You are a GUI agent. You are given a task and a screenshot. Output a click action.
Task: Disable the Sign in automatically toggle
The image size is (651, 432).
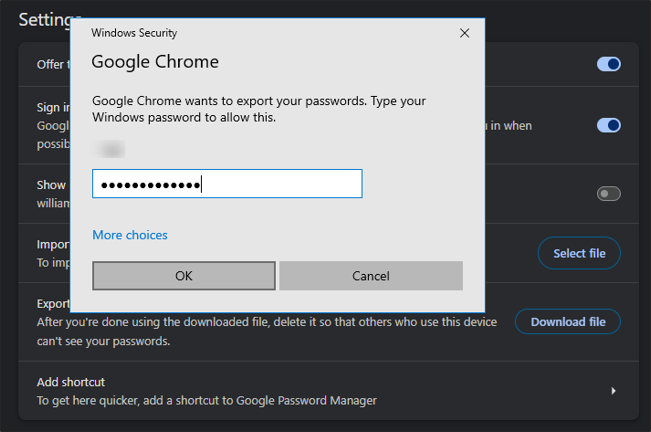[608, 125]
